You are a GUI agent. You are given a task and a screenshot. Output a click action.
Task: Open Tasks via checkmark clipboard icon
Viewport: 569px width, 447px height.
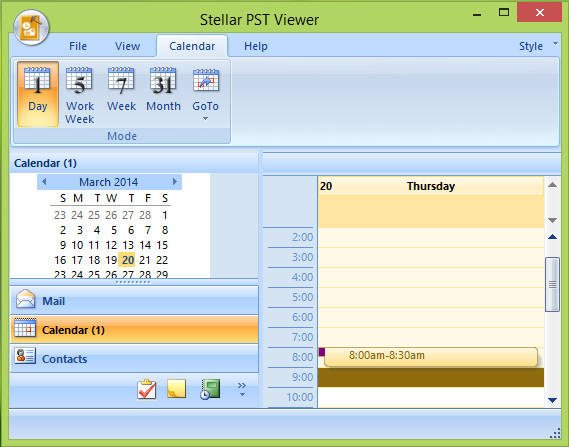[x=147, y=389]
